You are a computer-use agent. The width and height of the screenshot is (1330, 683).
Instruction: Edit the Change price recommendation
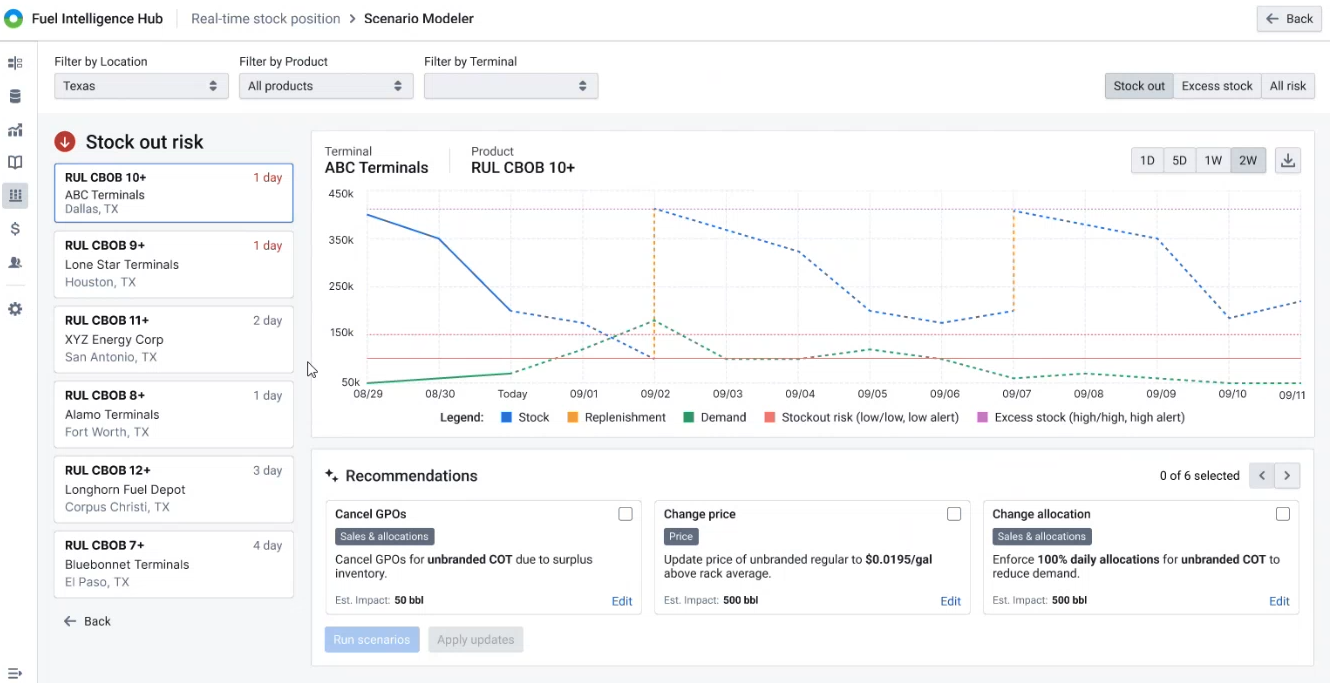point(950,601)
